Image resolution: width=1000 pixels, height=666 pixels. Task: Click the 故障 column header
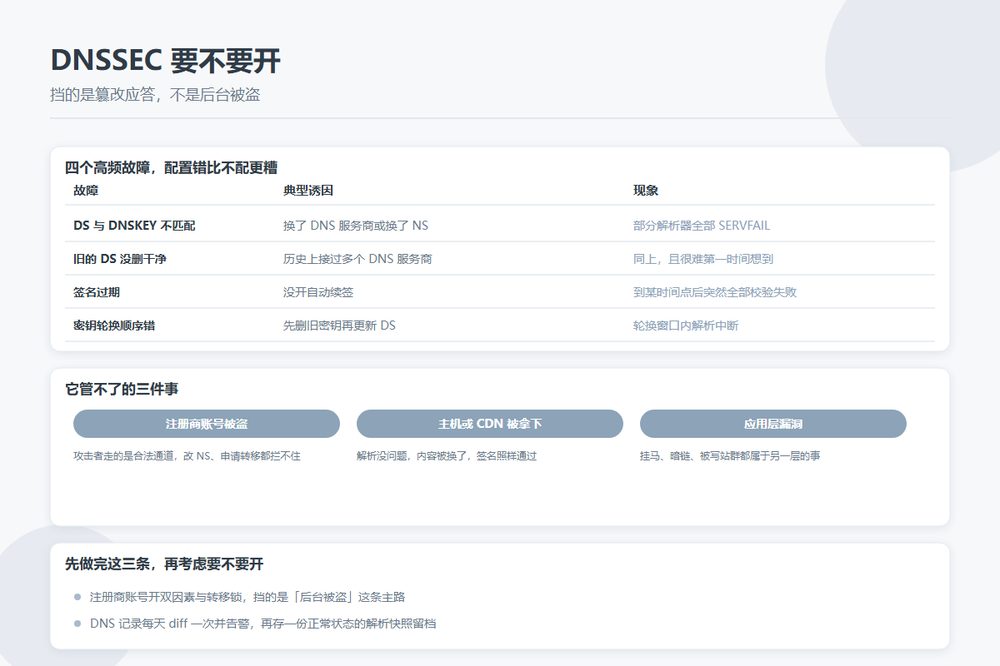pos(85,190)
